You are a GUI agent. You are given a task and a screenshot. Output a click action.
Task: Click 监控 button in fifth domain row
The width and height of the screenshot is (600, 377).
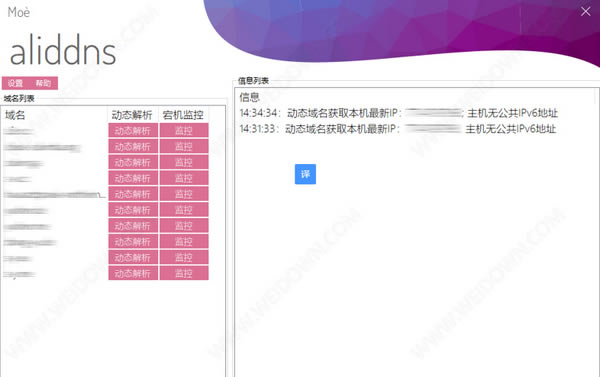(x=184, y=194)
